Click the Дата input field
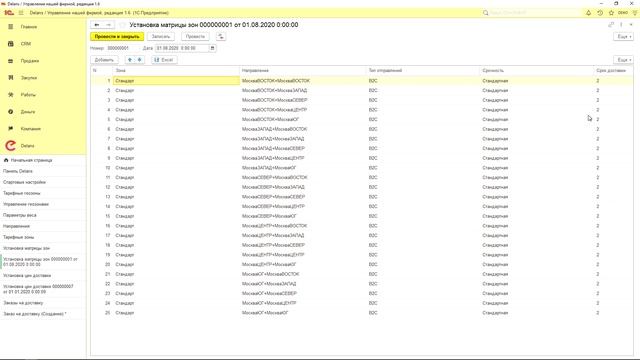640x360 pixels. 182,48
